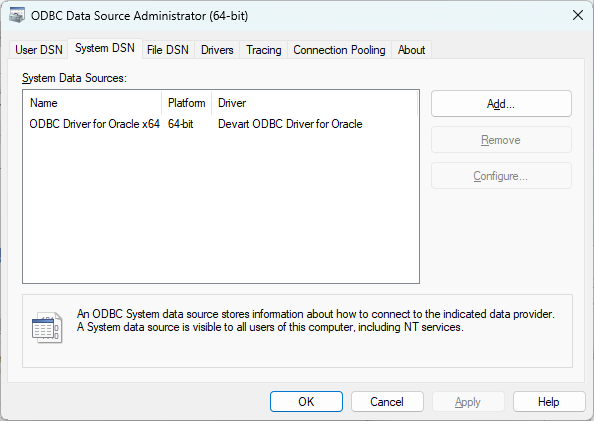Click the Add... button
The width and height of the screenshot is (594, 426).
[x=501, y=104]
